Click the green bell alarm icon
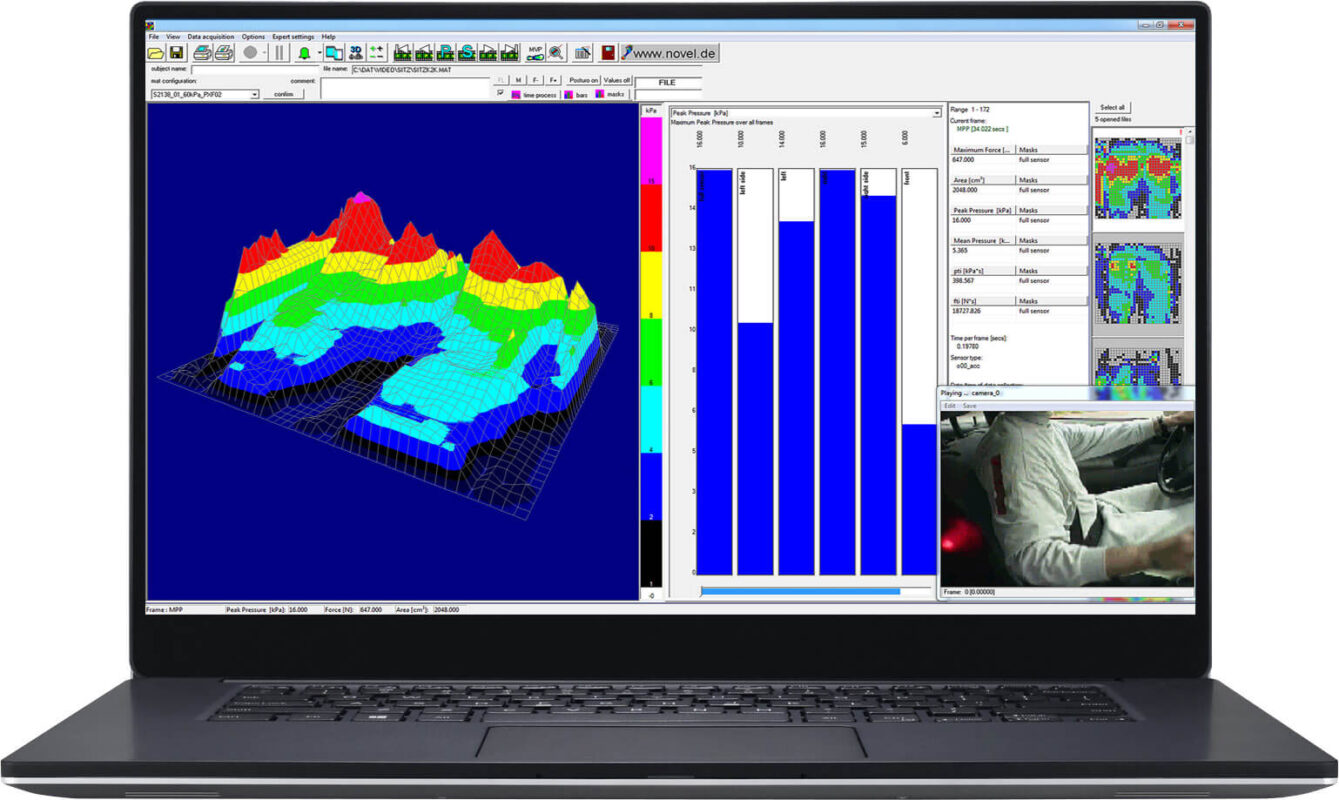 pyautogui.click(x=304, y=52)
